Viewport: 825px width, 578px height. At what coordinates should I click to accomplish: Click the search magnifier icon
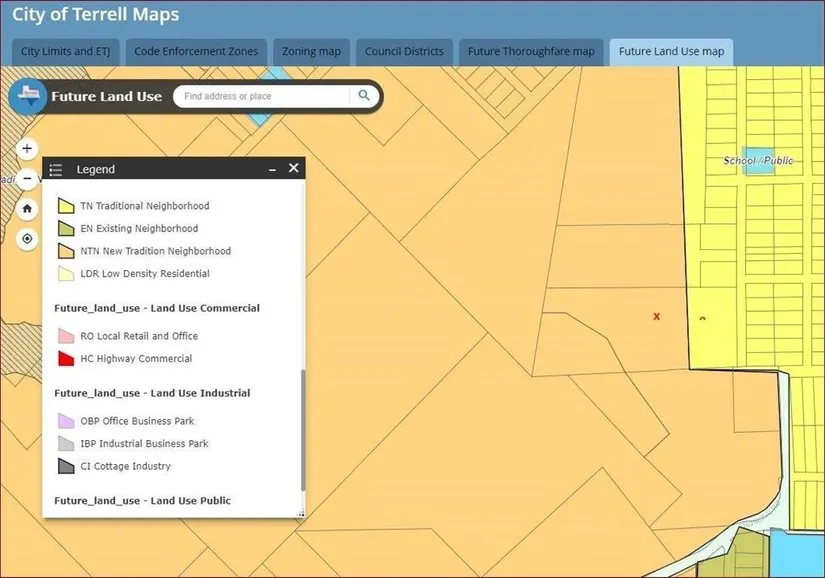(364, 96)
